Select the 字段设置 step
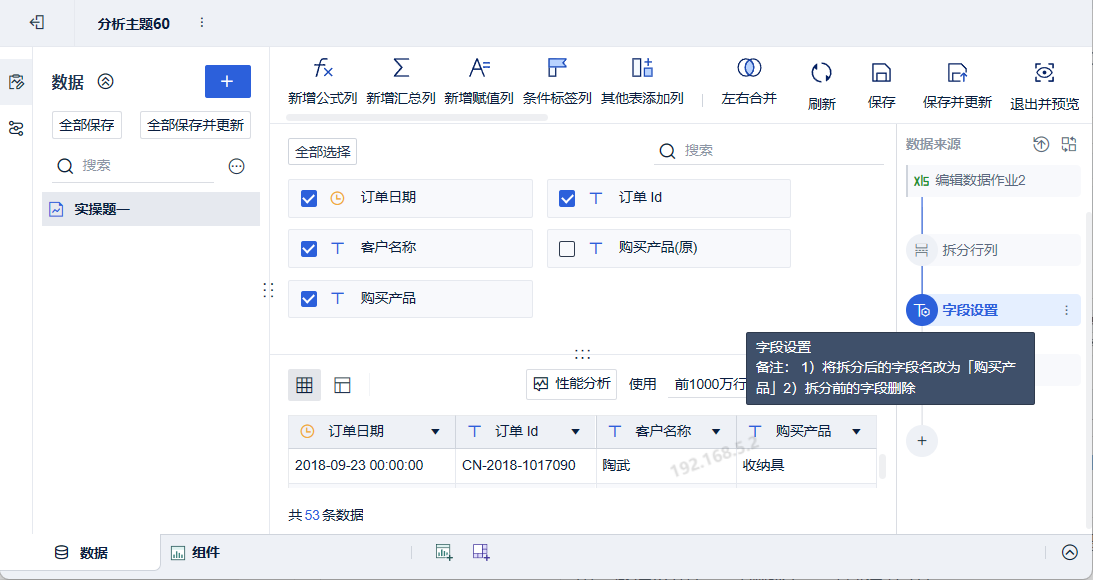 pyautogui.click(x=993, y=310)
